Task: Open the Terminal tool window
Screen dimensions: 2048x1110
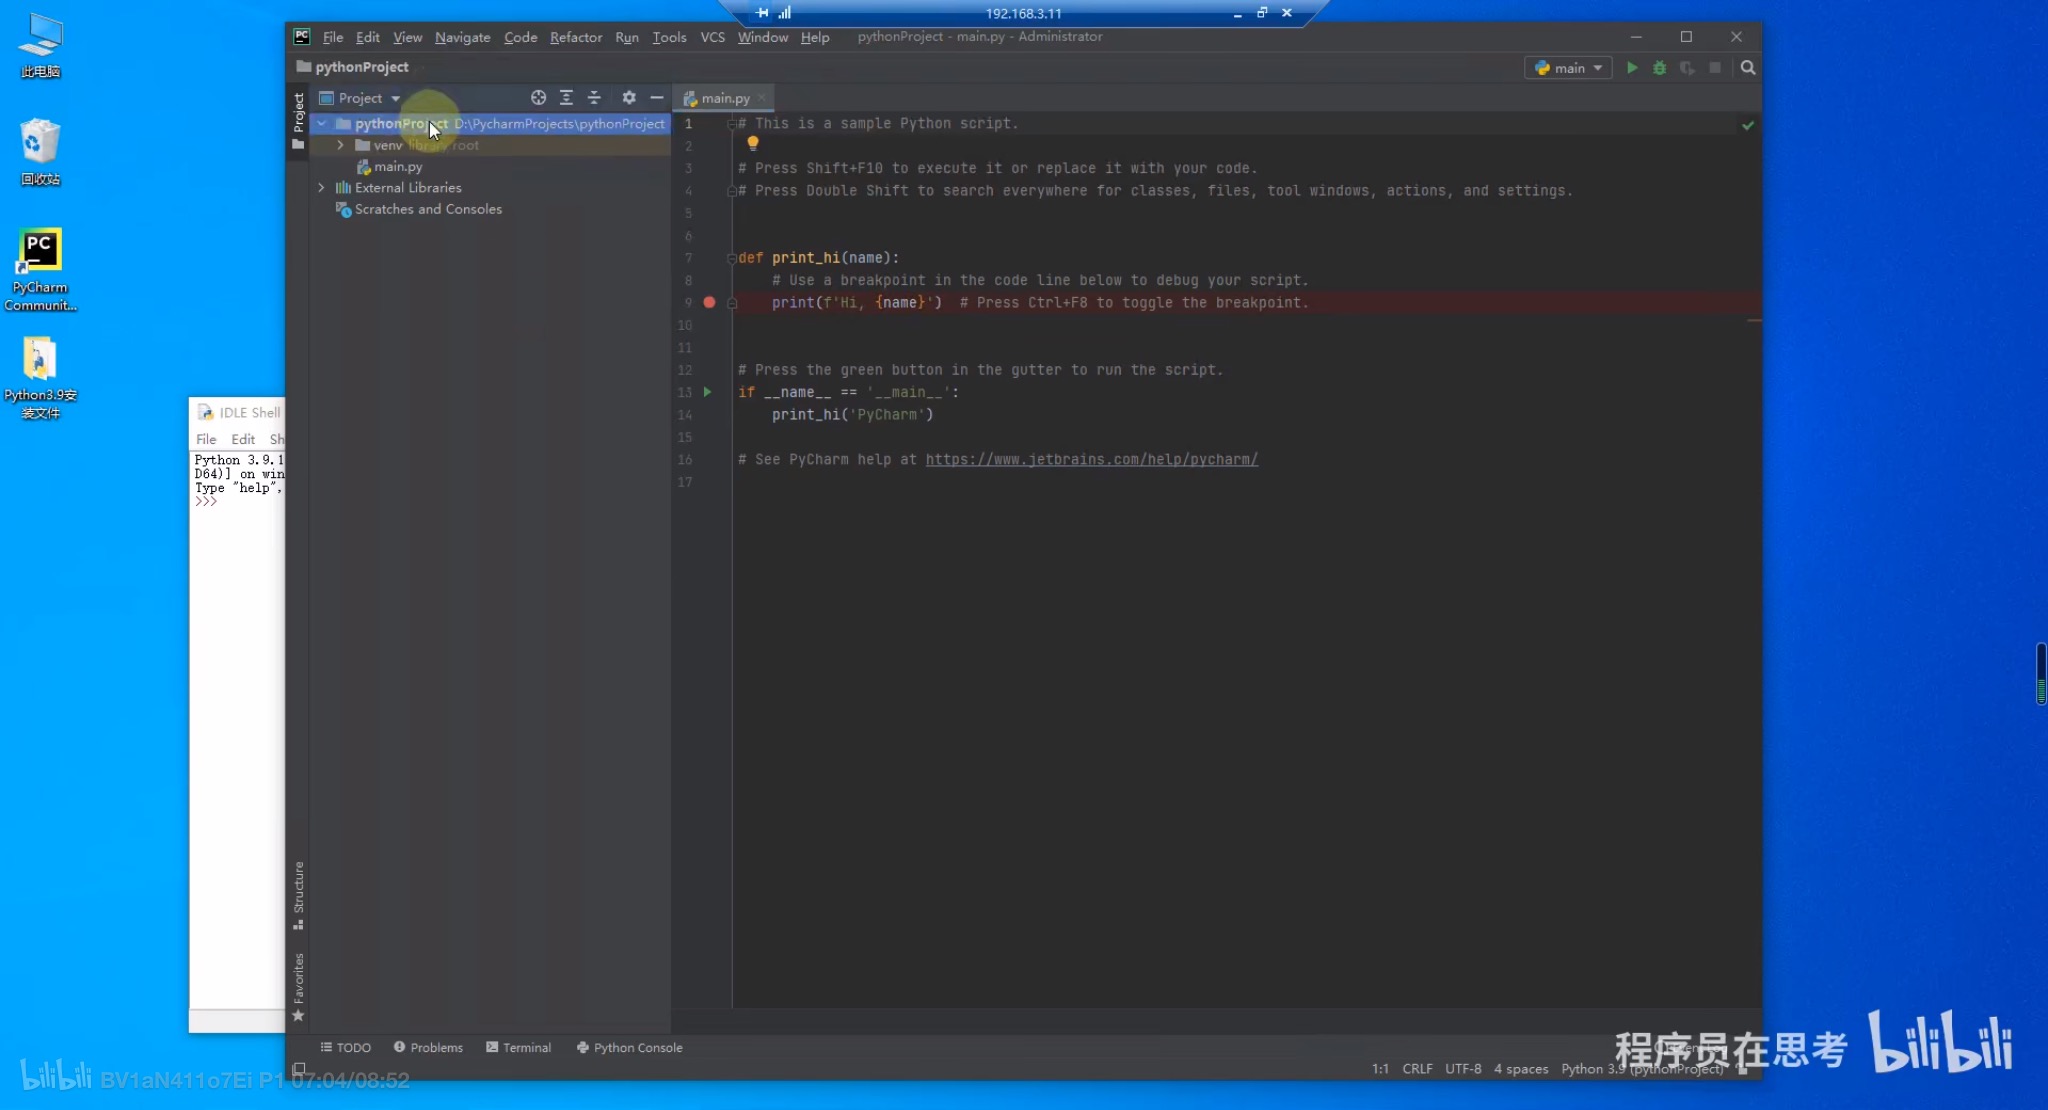Action: click(x=518, y=1047)
